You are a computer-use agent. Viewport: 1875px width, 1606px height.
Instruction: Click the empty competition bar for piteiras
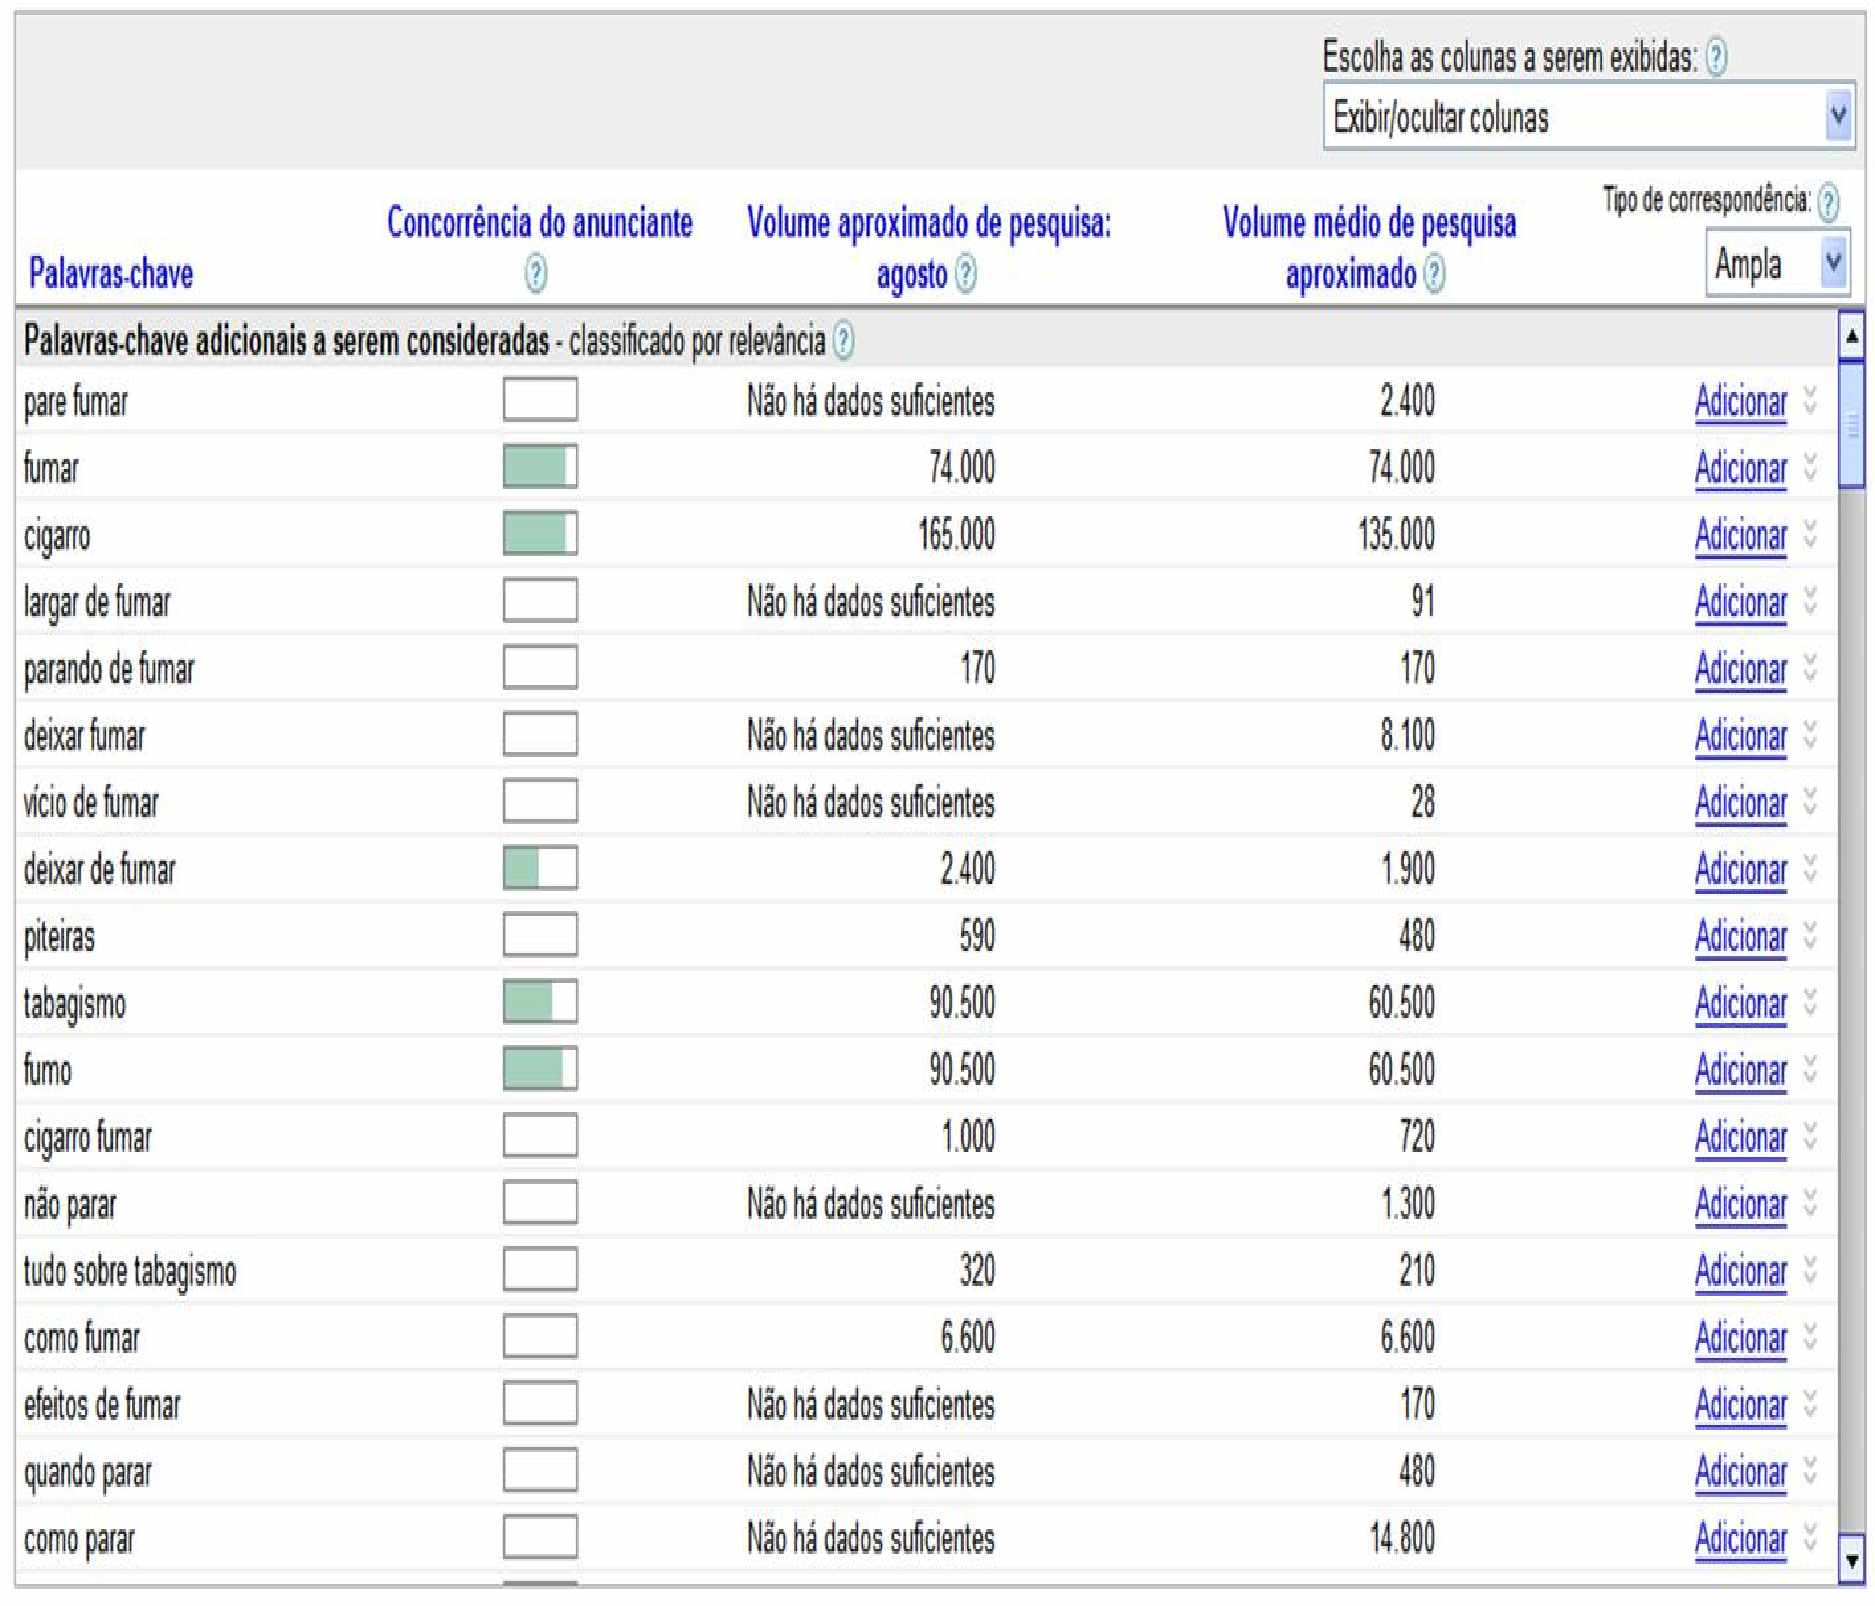coord(540,935)
